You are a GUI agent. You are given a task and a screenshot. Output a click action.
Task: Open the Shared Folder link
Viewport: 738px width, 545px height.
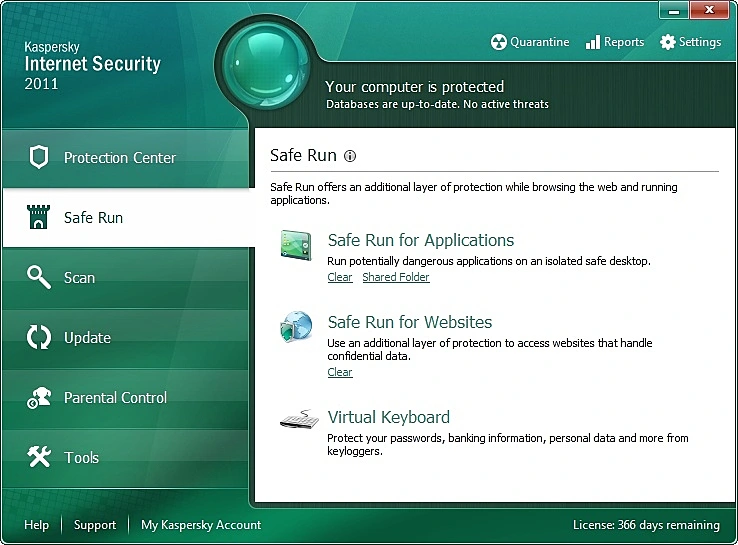[x=395, y=277]
